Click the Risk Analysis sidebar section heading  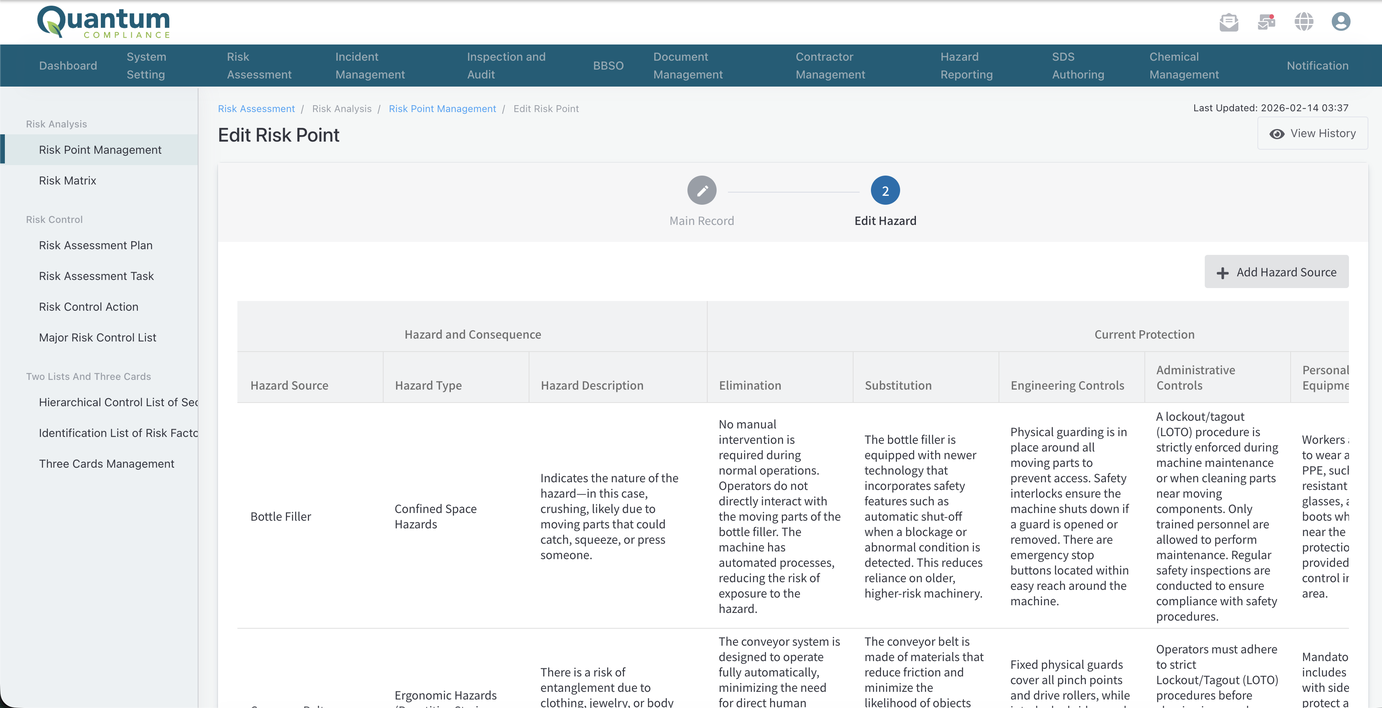(56, 124)
